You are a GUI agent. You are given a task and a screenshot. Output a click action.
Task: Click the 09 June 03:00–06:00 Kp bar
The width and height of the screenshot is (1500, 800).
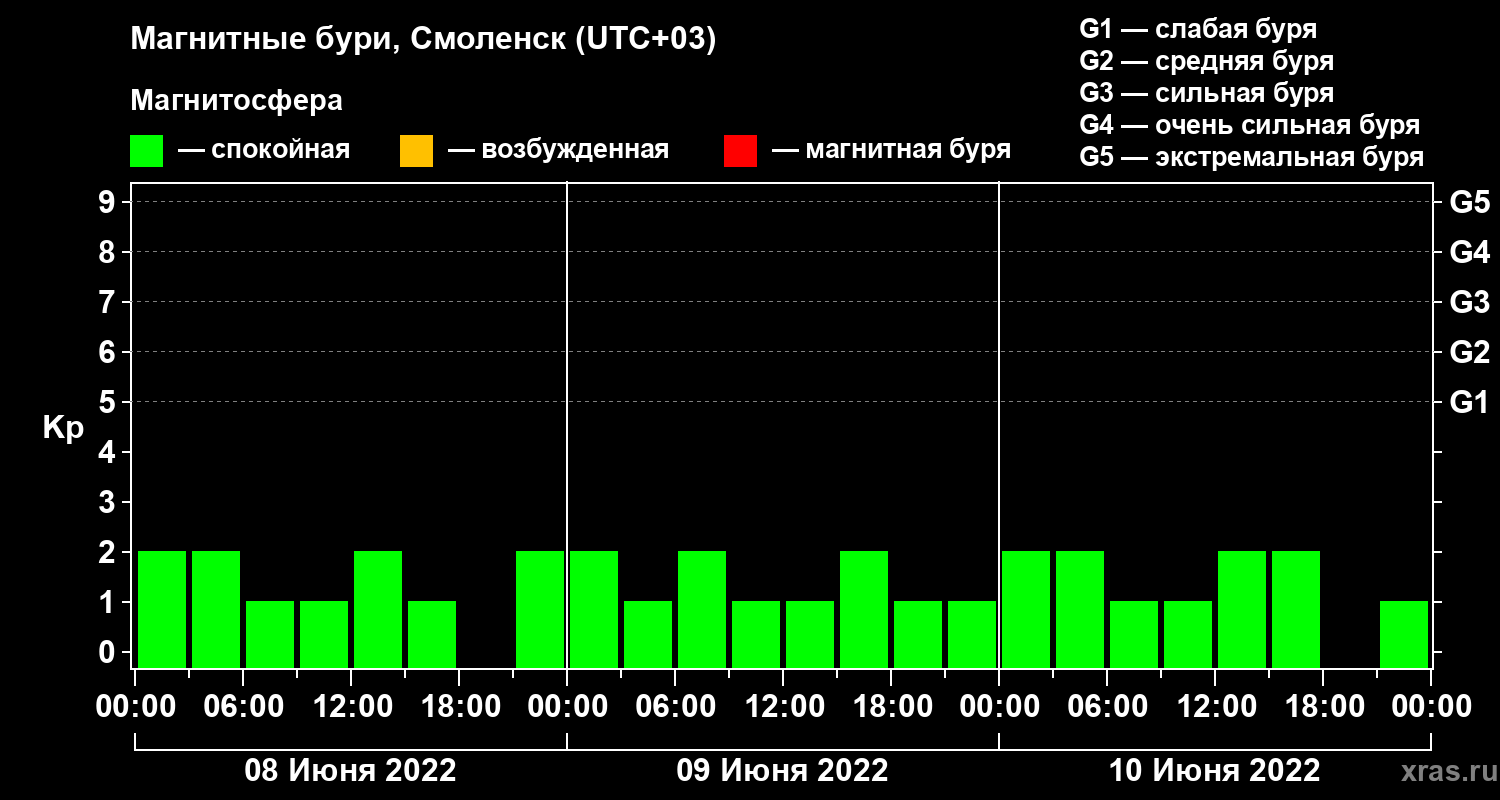pos(648,634)
